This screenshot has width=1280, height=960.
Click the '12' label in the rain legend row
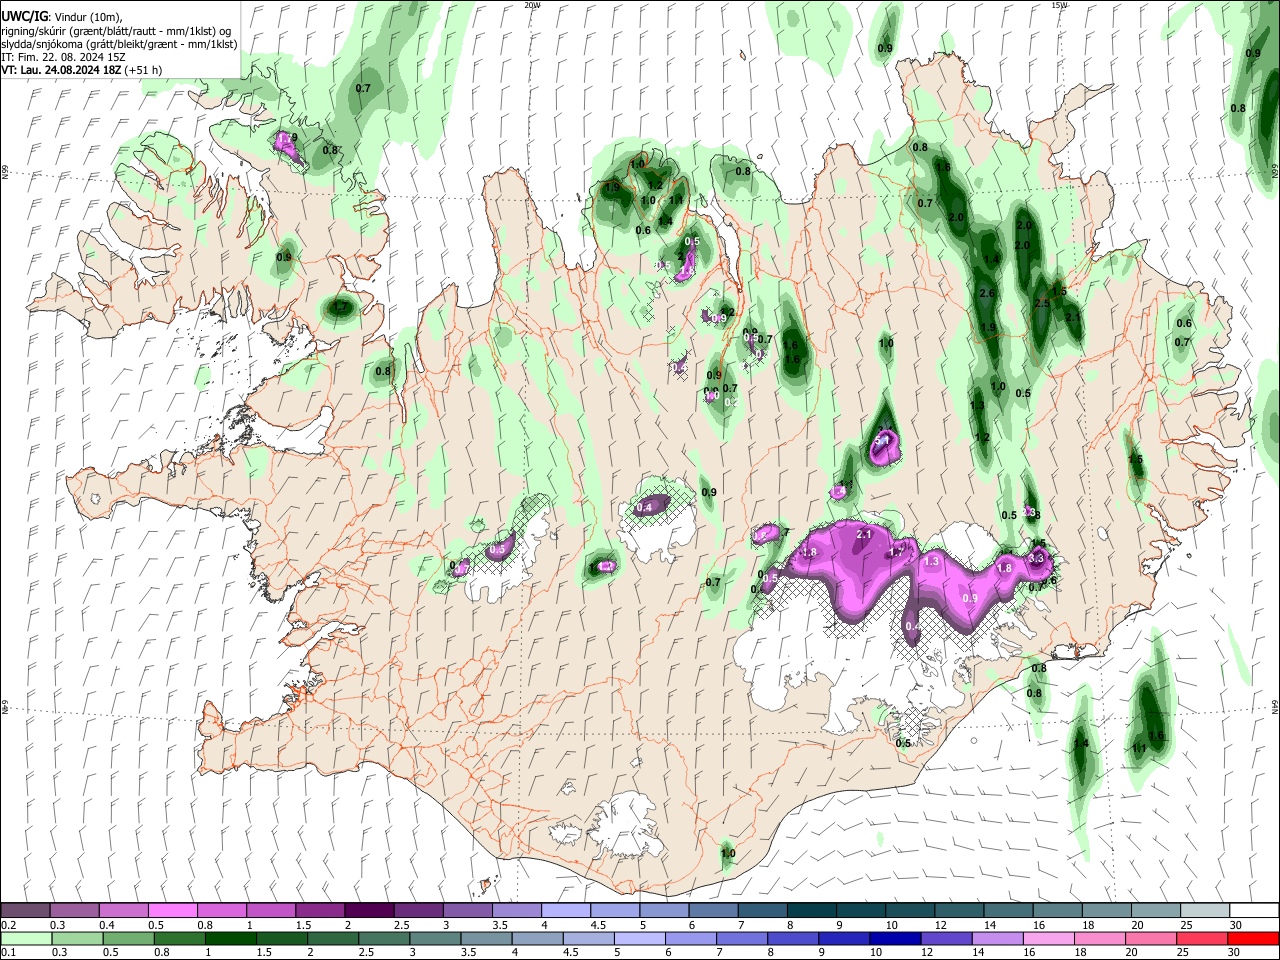[x=929, y=952]
